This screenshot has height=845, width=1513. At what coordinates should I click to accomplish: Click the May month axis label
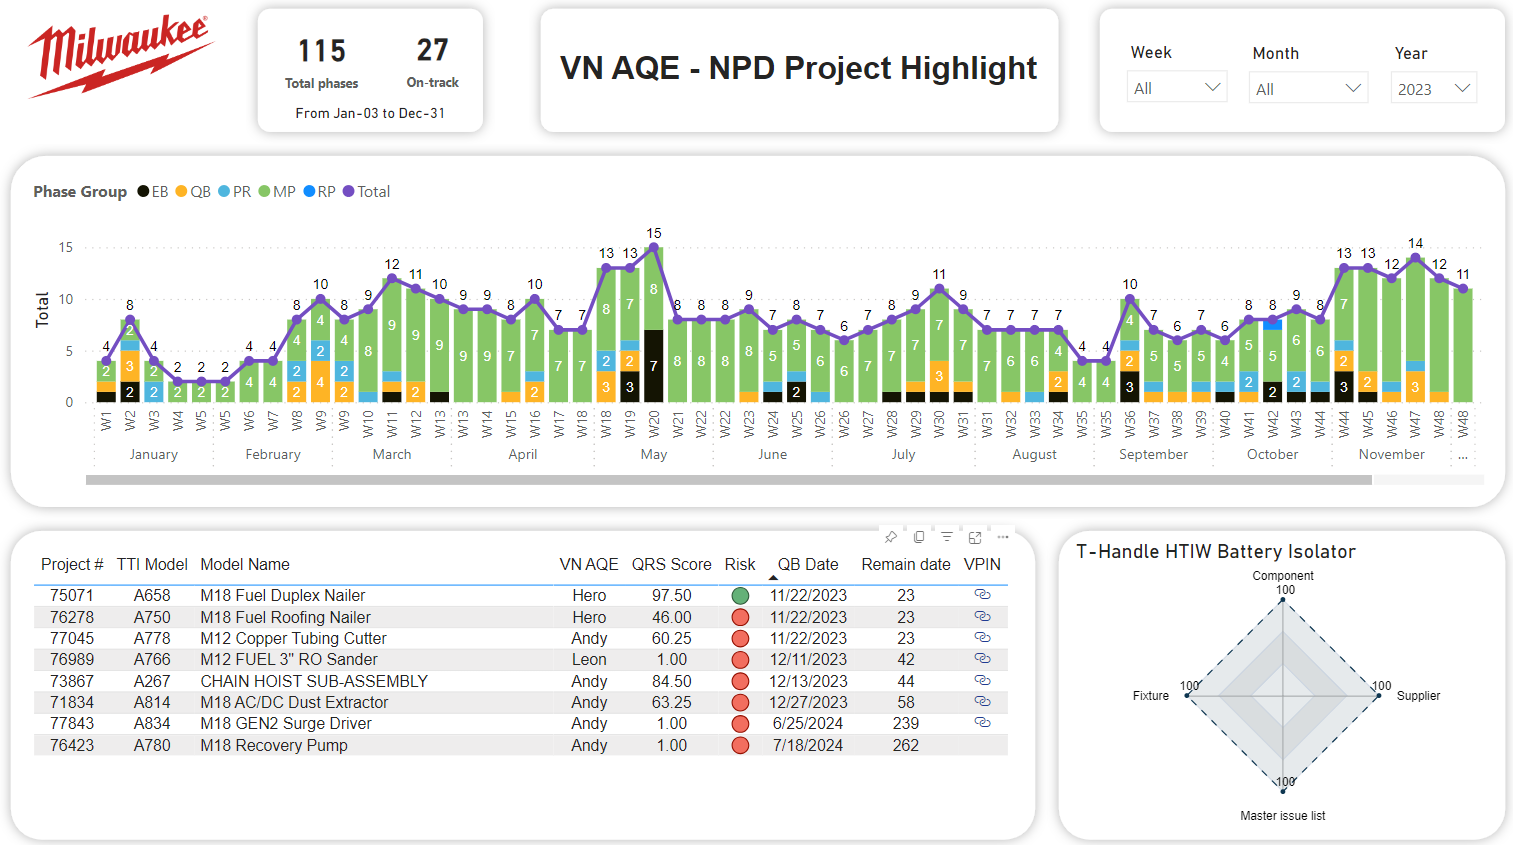point(654,454)
